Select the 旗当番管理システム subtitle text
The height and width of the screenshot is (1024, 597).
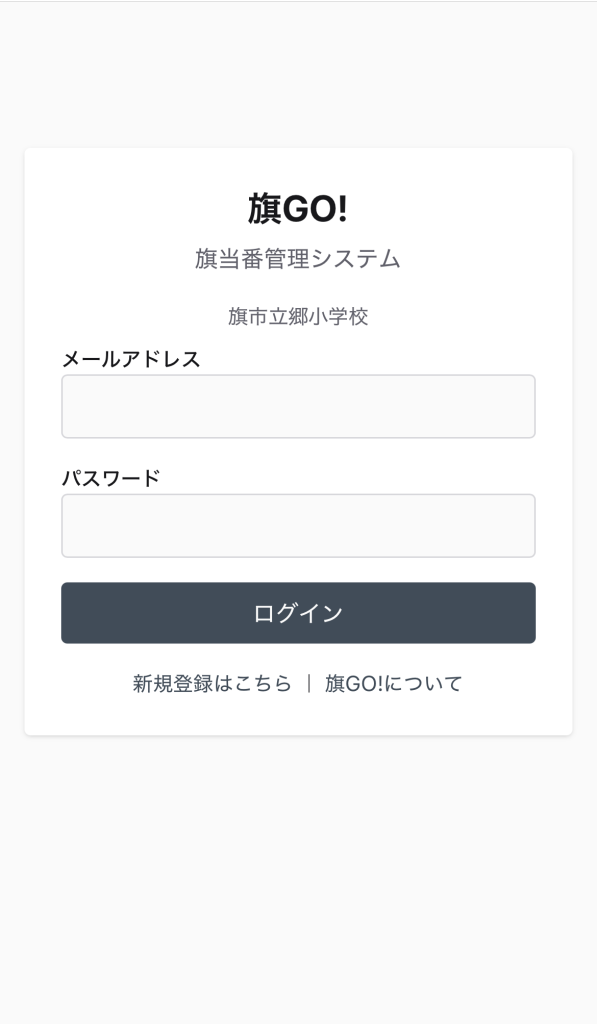pyautogui.click(x=298, y=258)
